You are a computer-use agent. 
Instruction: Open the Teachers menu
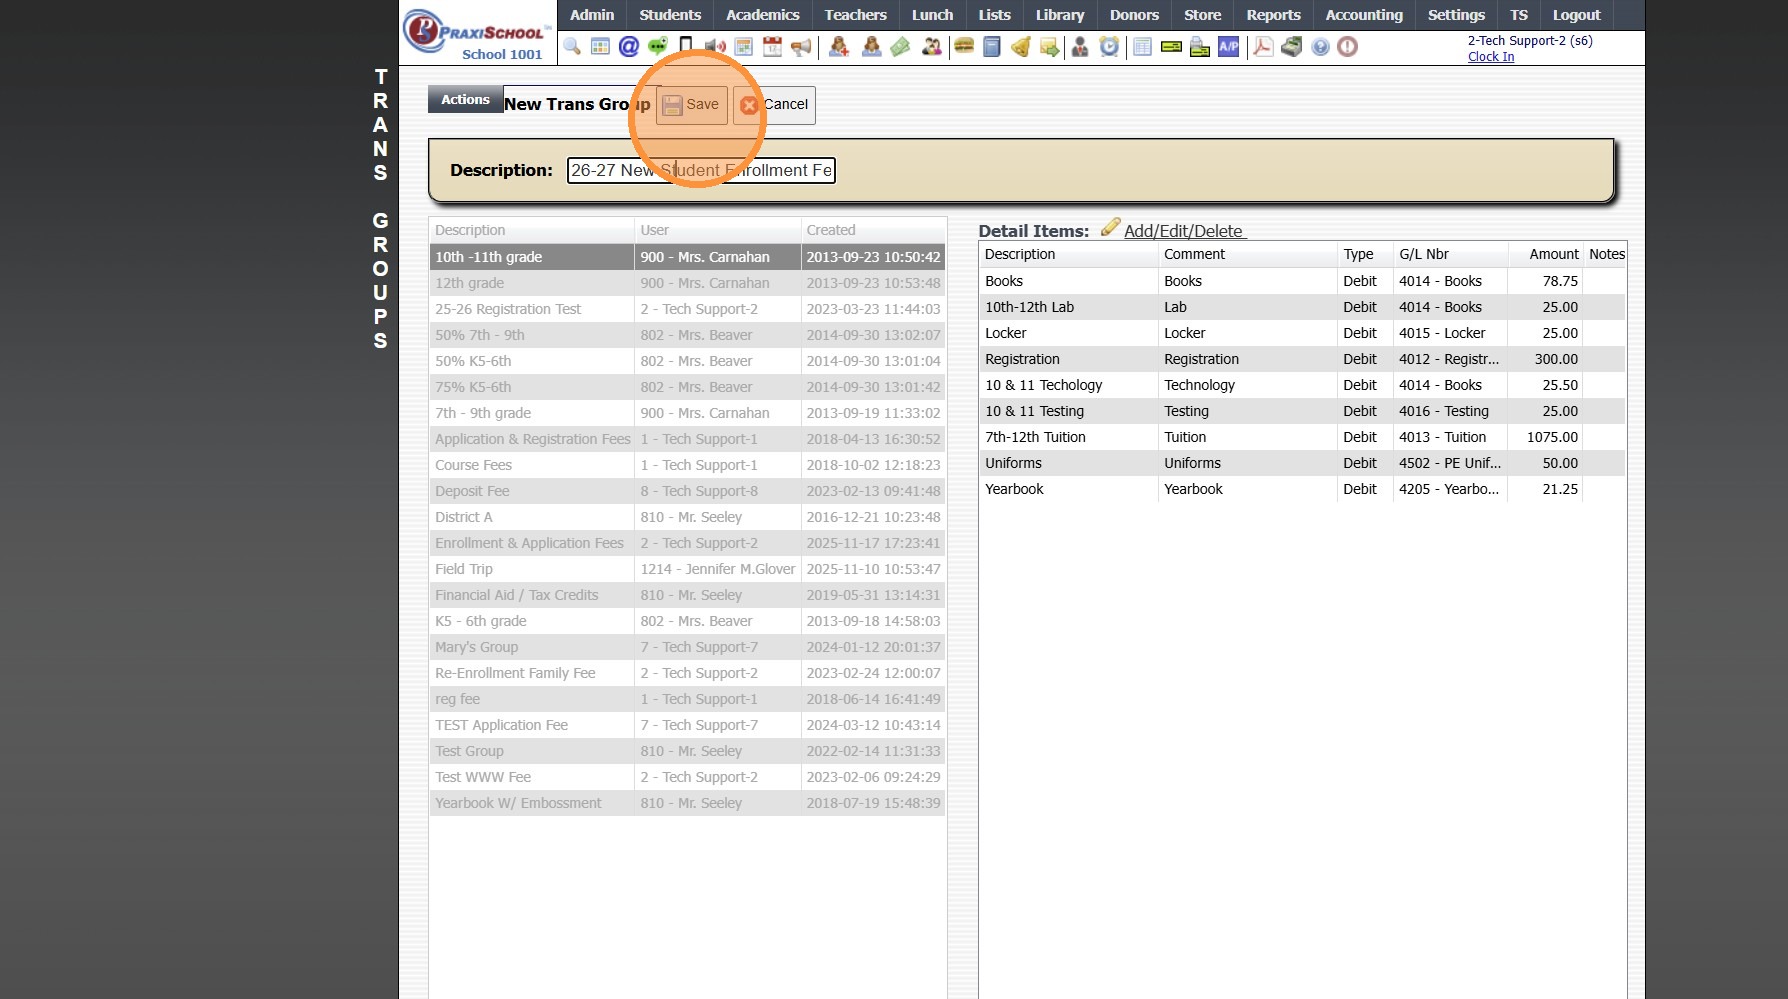855,15
